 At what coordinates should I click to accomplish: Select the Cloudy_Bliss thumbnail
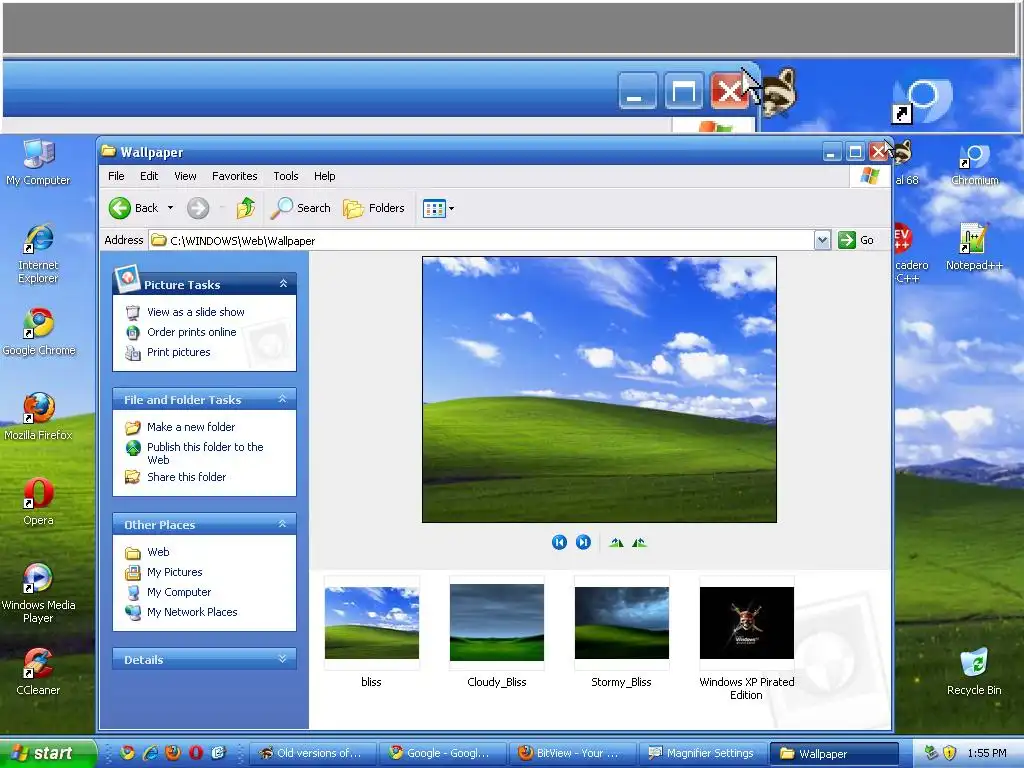[497, 623]
